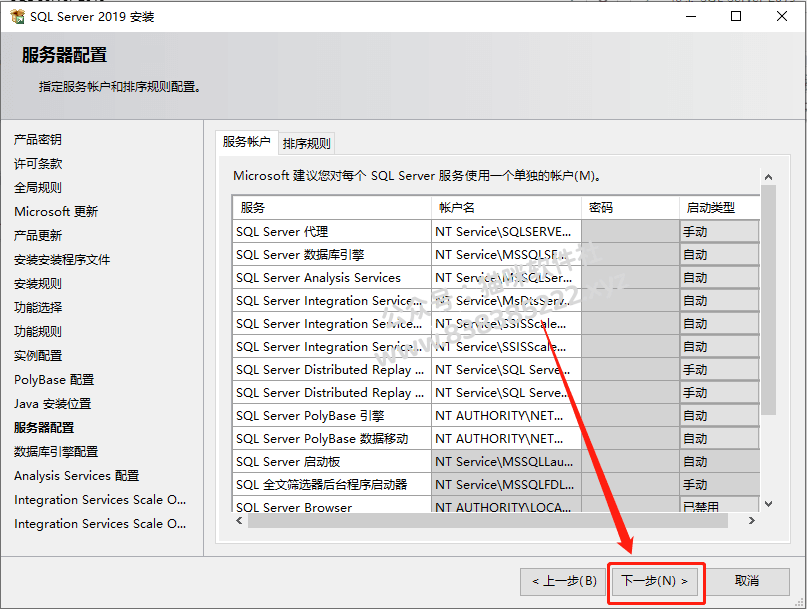Select the 功能规则 step
807x609 pixels.
38,332
